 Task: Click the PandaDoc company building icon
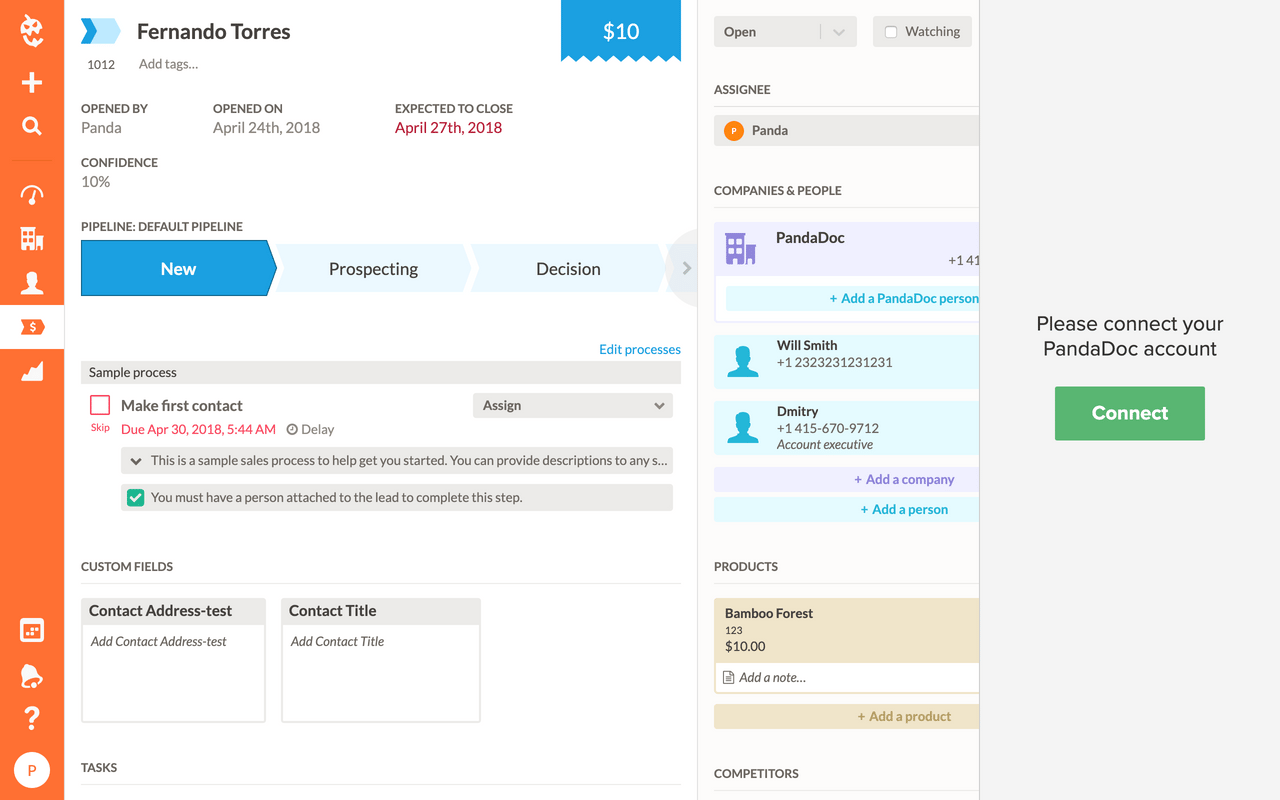740,249
